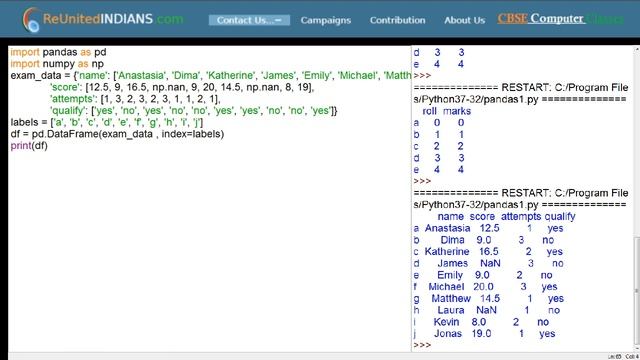Open the Campaigns menu item

(x=326, y=20)
